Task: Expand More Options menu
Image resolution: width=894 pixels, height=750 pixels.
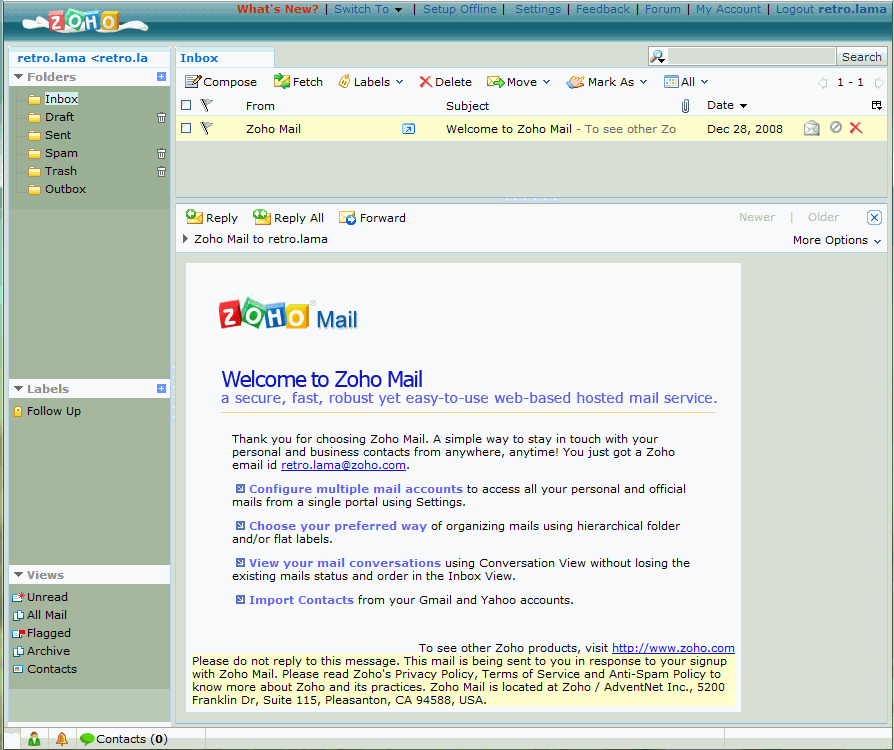Action: point(837,240)
